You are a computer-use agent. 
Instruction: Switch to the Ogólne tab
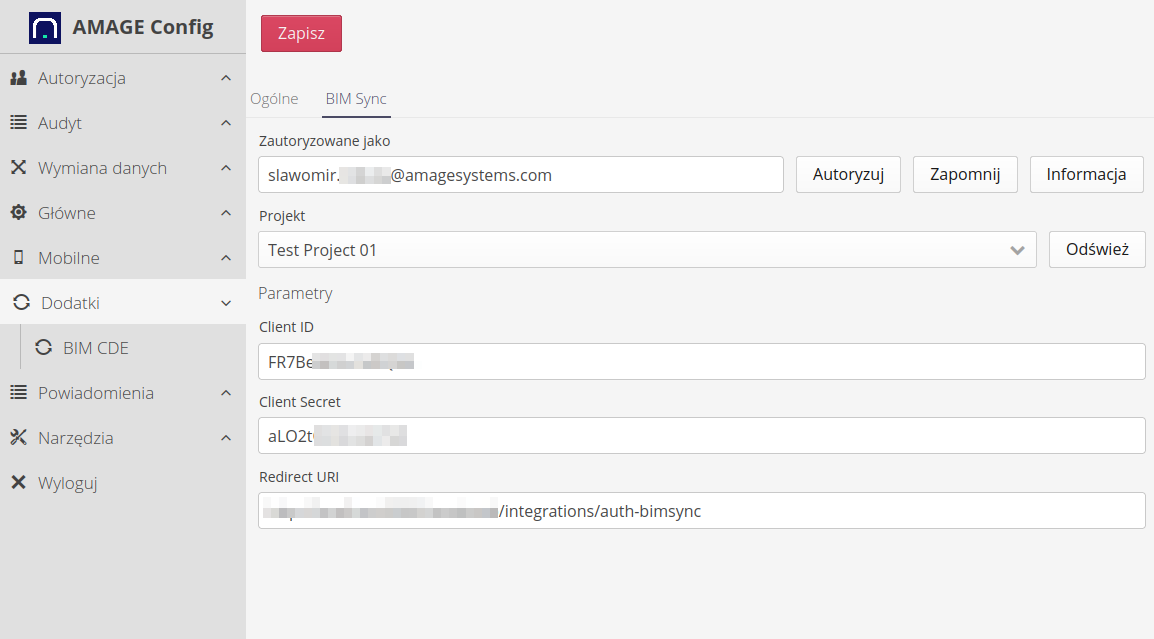(x=274, y=99)
